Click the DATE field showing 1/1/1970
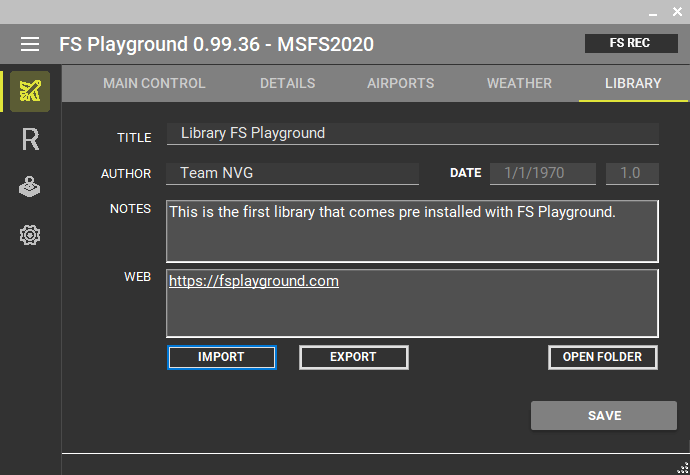 (543, 173)
